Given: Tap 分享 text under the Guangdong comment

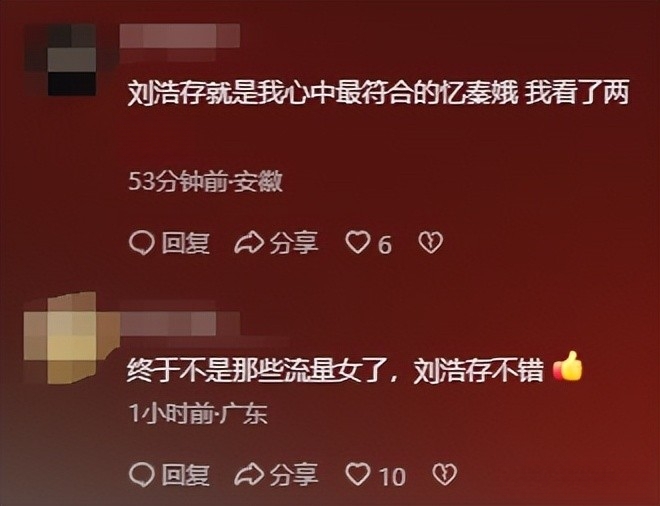Looking at the screenshot, I should tap(294, 475).
